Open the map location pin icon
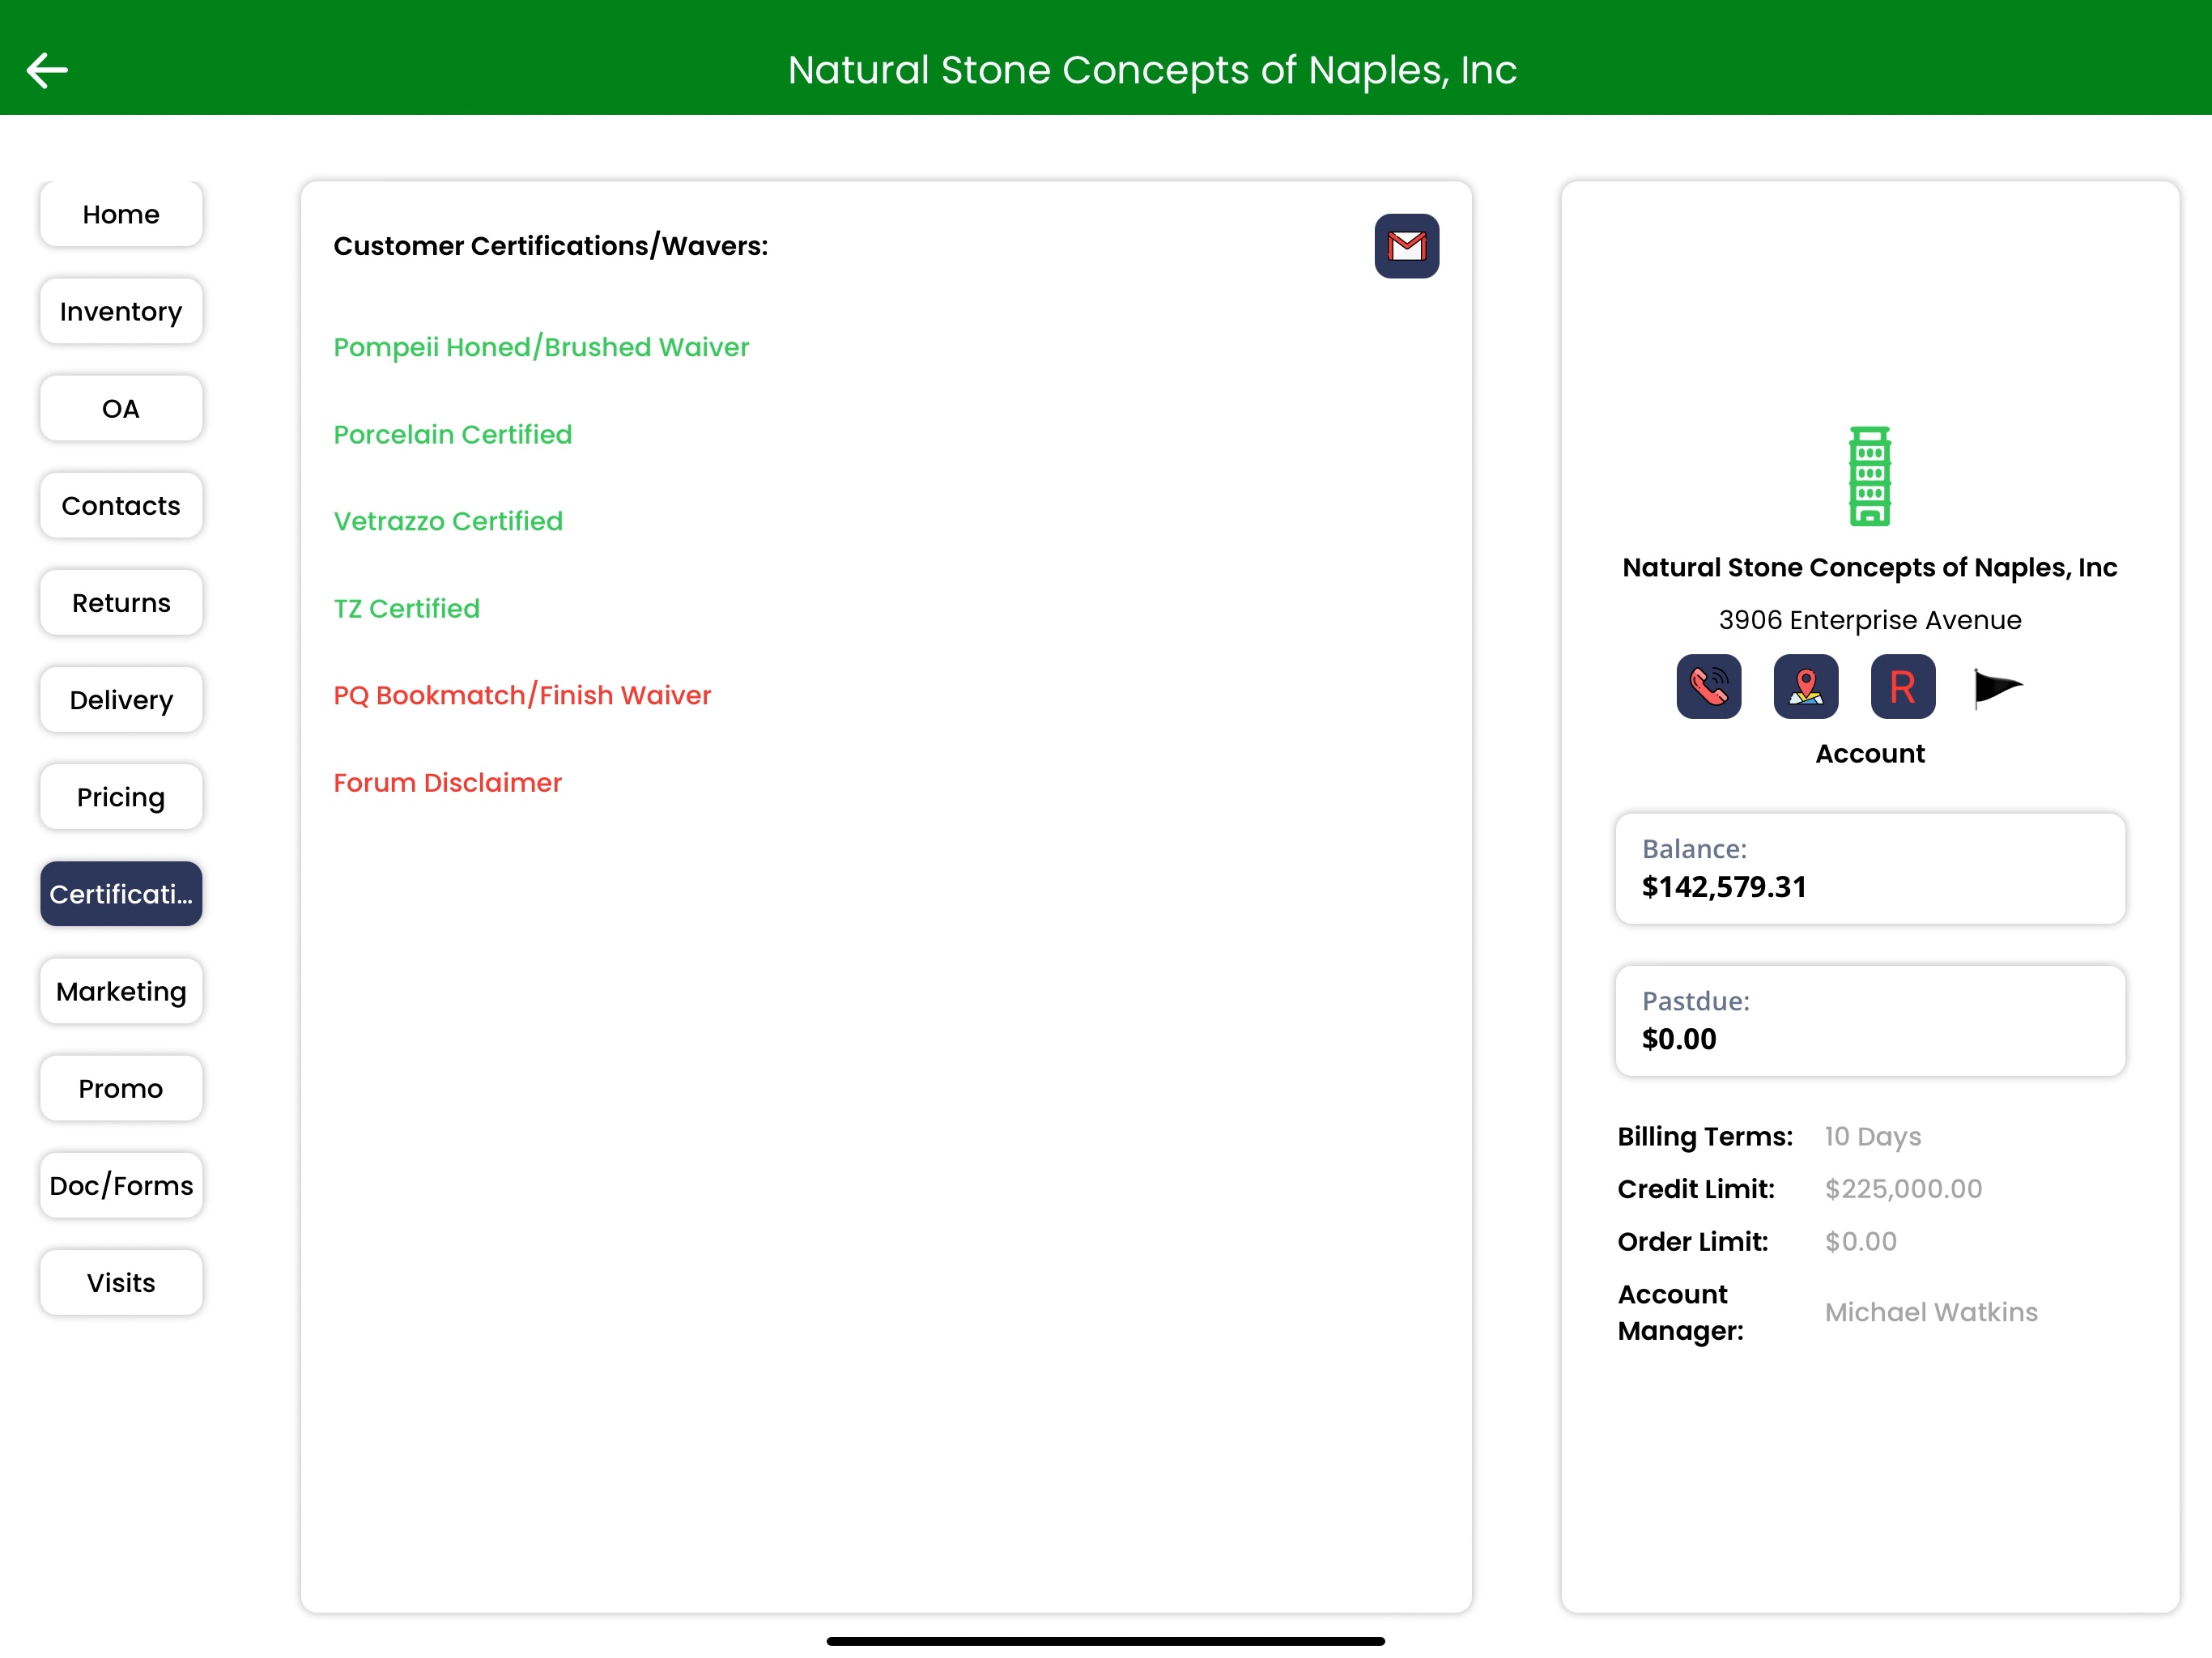The height and width of the screenshot is (1658, 2212). [x=1804, y=687]
